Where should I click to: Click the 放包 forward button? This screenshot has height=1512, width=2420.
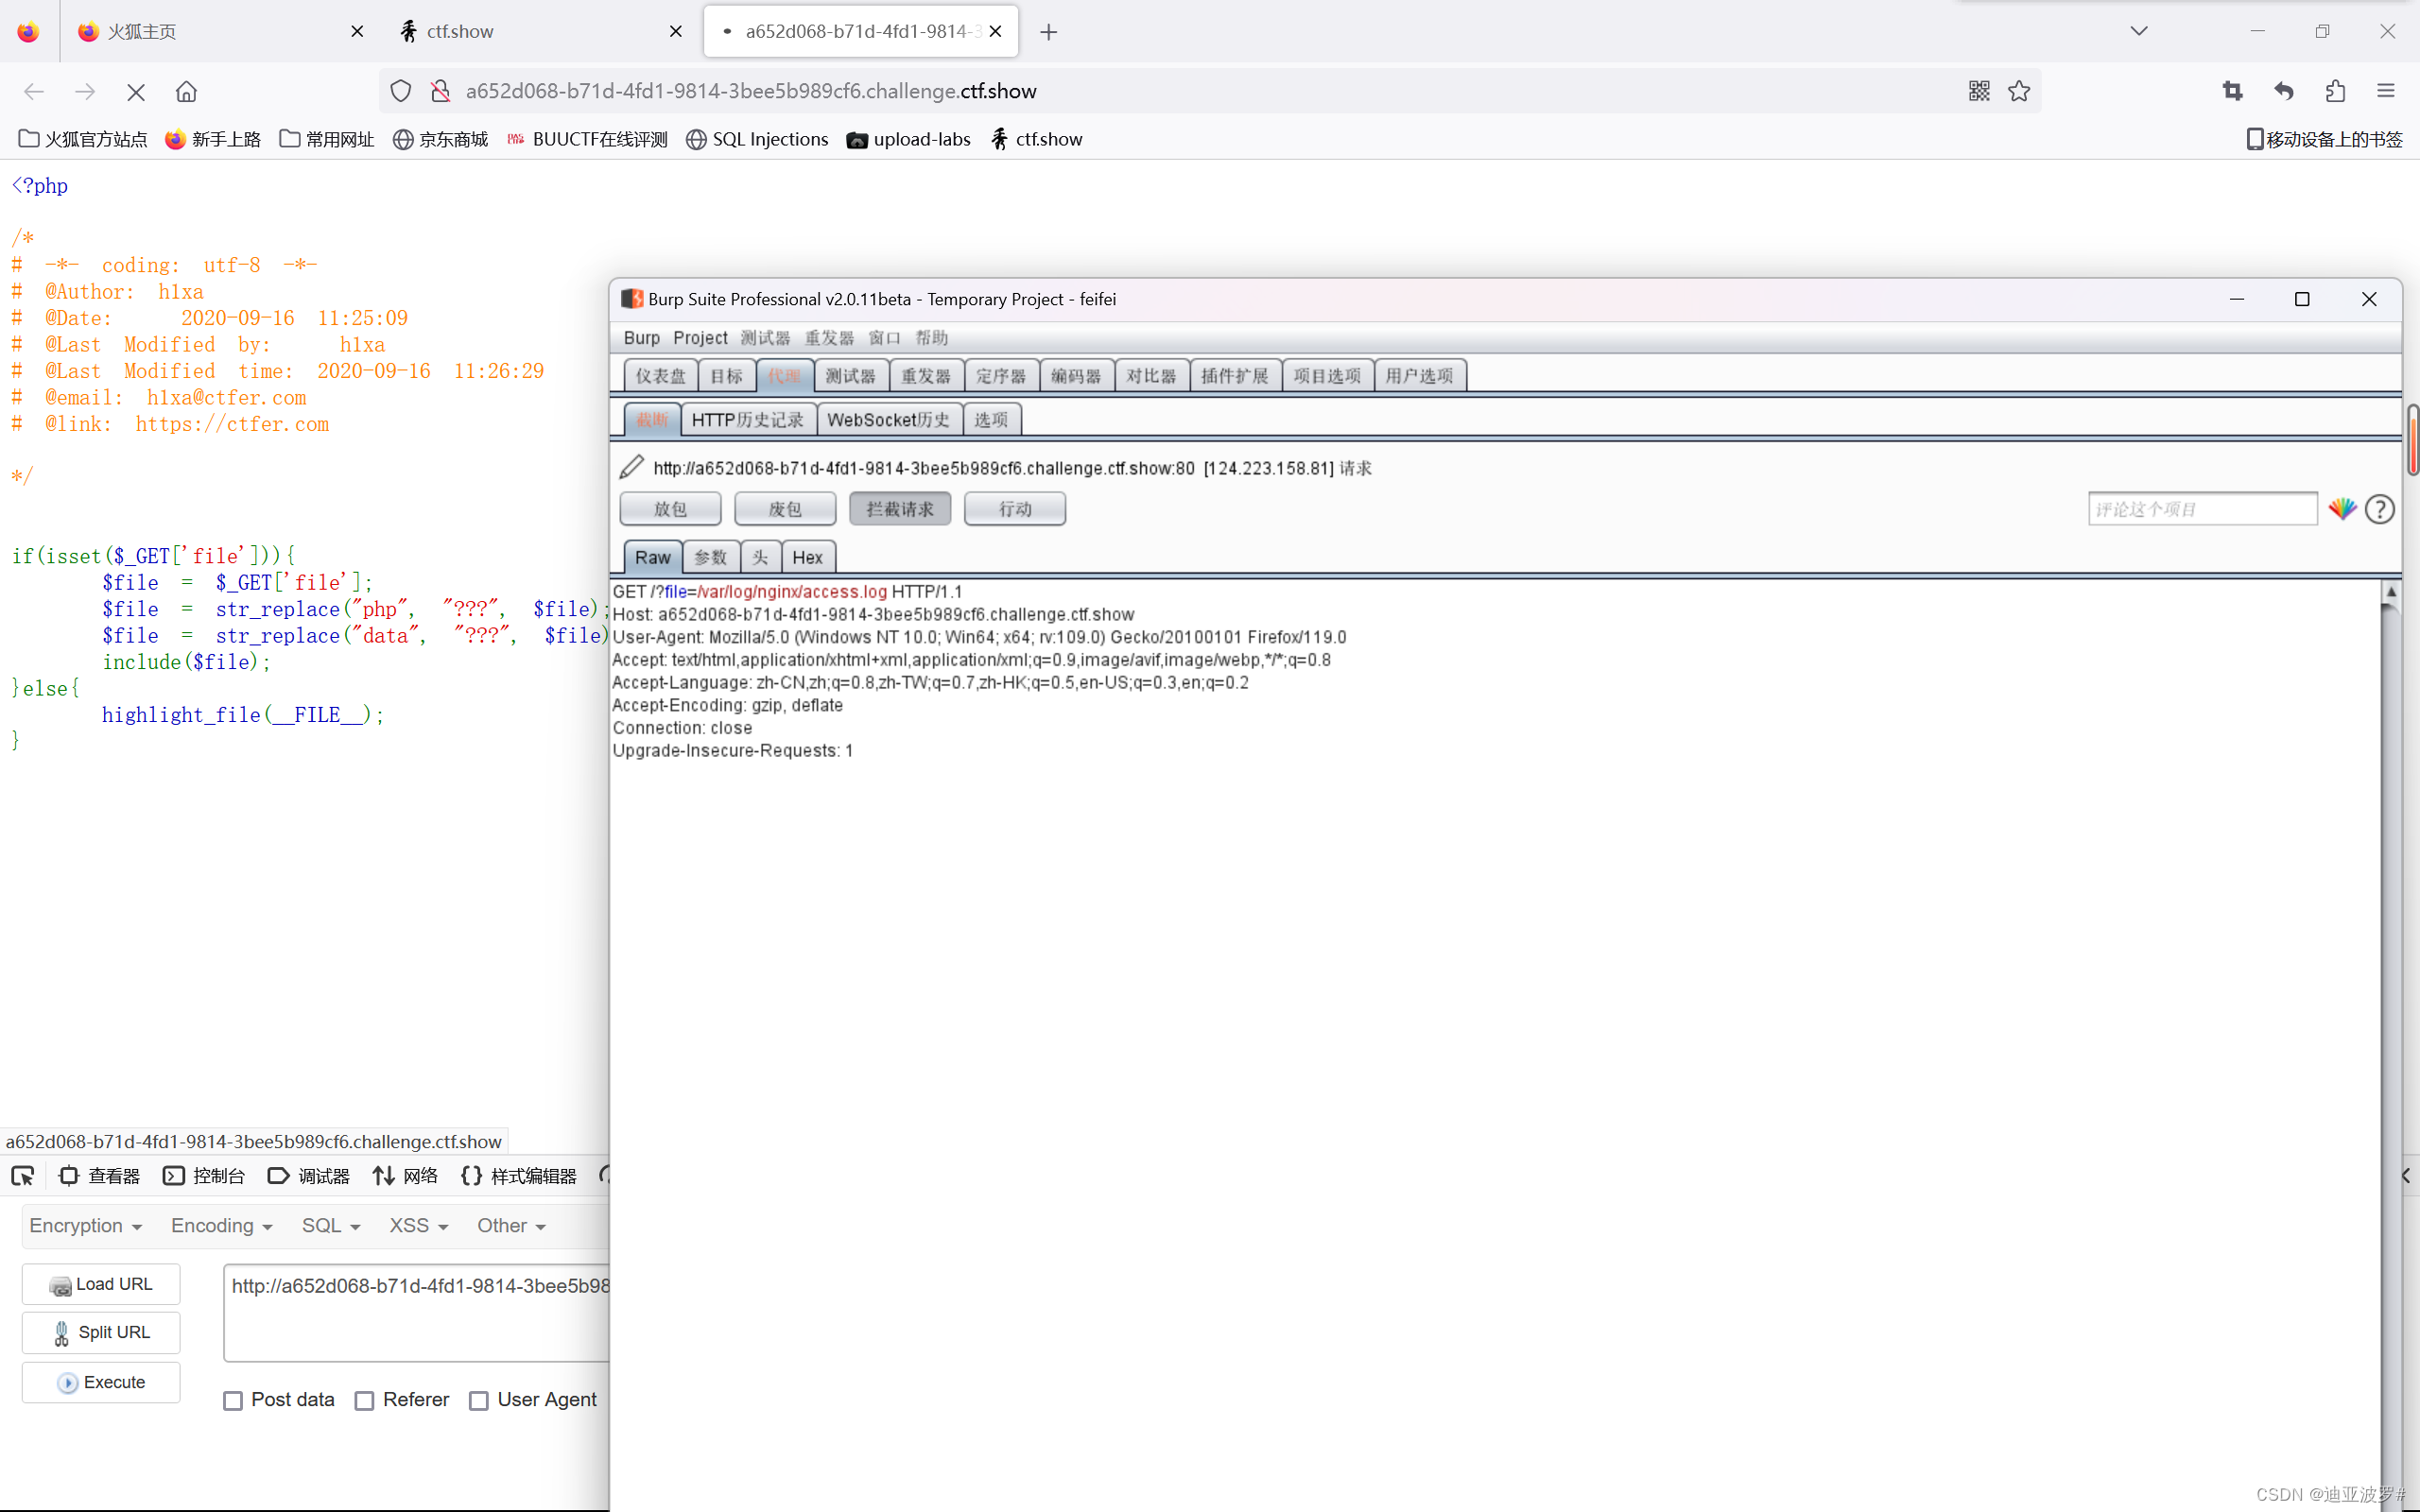(x=670, y=509)
